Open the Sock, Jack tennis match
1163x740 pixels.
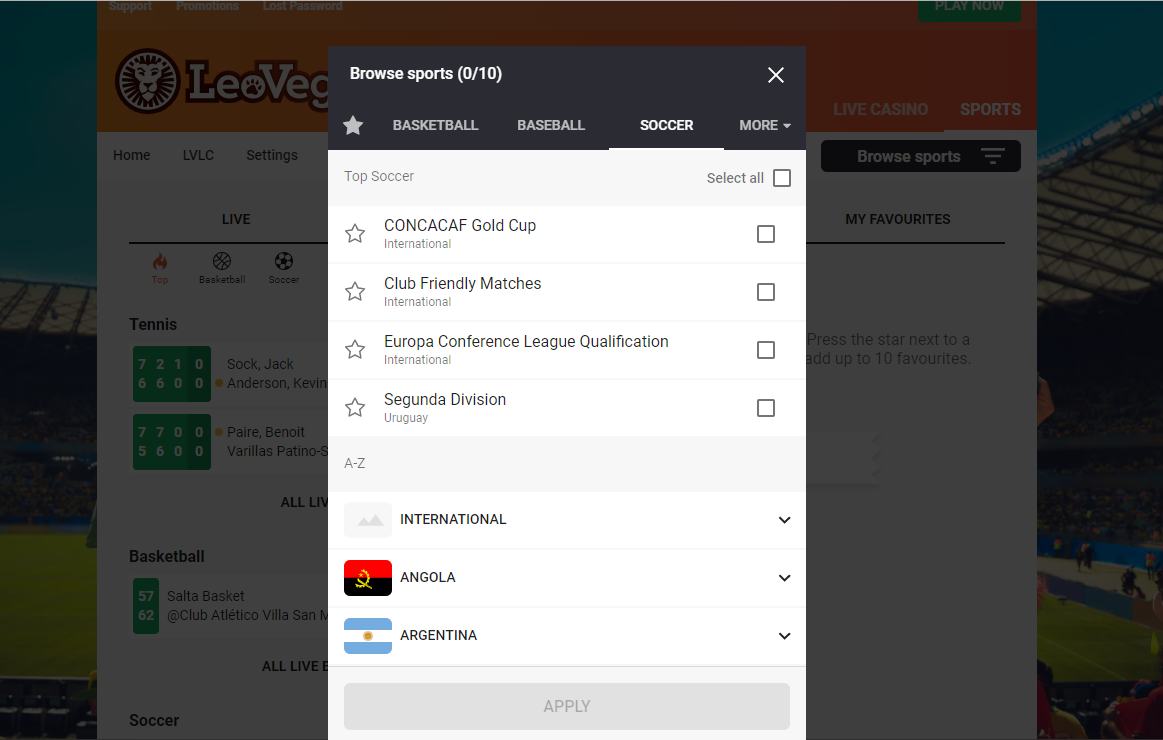[230, 374]
